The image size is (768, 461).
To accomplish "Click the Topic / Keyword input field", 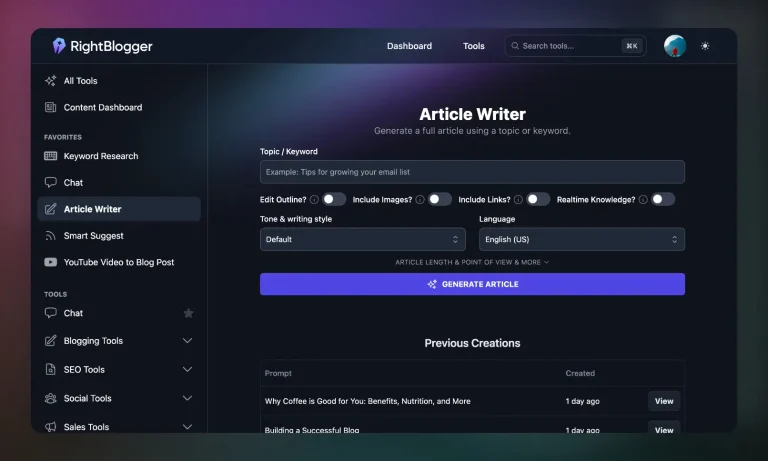I will pos(472,172).
